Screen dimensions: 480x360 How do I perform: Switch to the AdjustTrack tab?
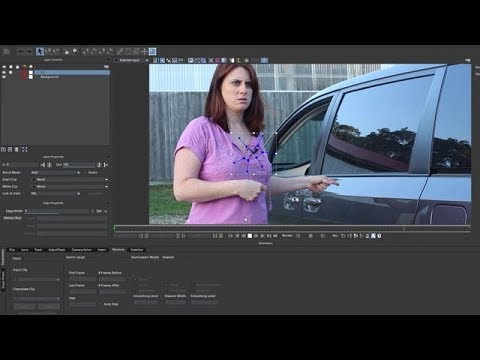[x=57, y=249]
